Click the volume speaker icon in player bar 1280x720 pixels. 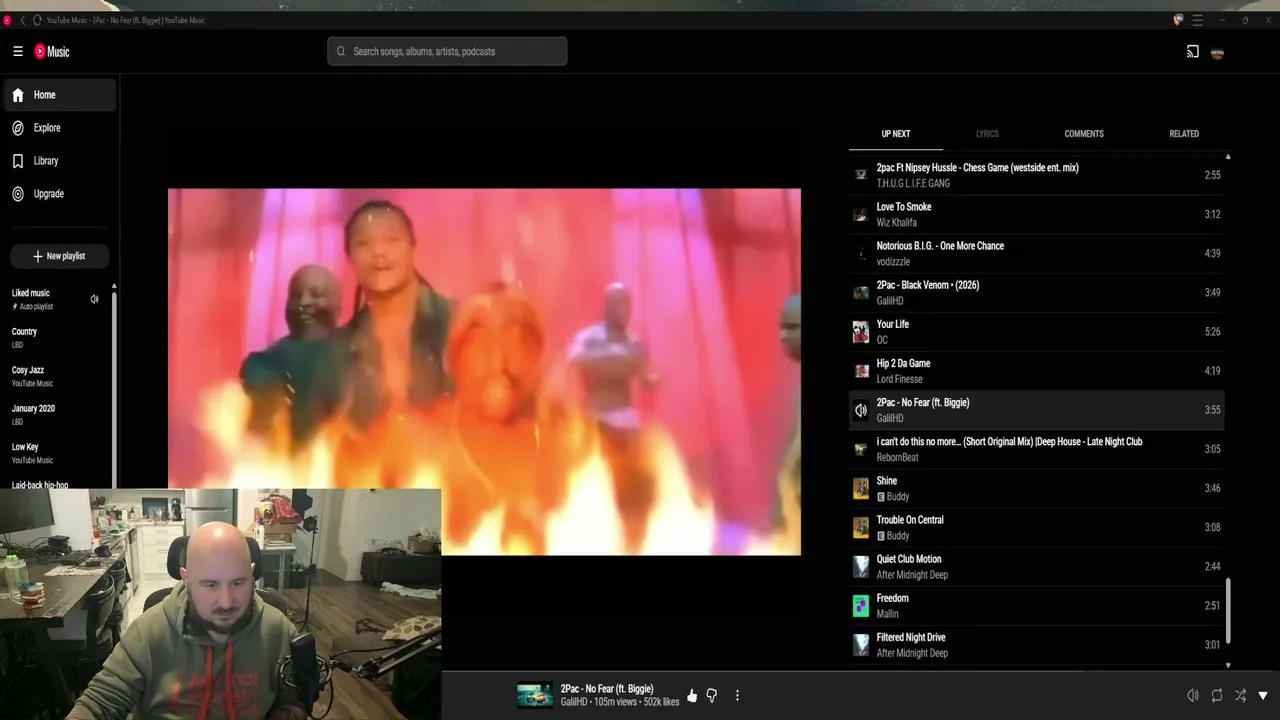tap(1193, 696)
